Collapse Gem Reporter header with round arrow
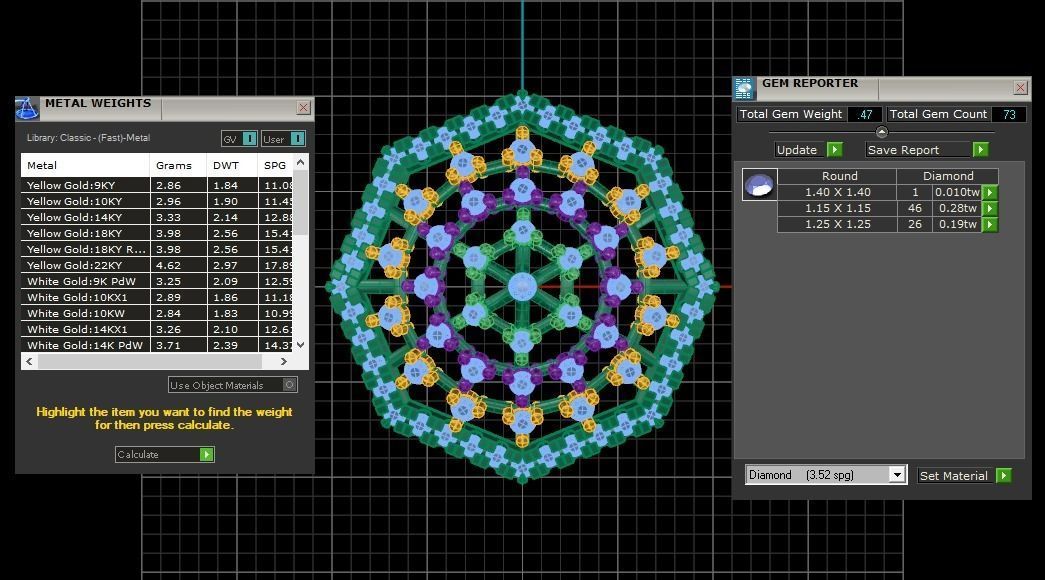 click(x=881, y=132)
